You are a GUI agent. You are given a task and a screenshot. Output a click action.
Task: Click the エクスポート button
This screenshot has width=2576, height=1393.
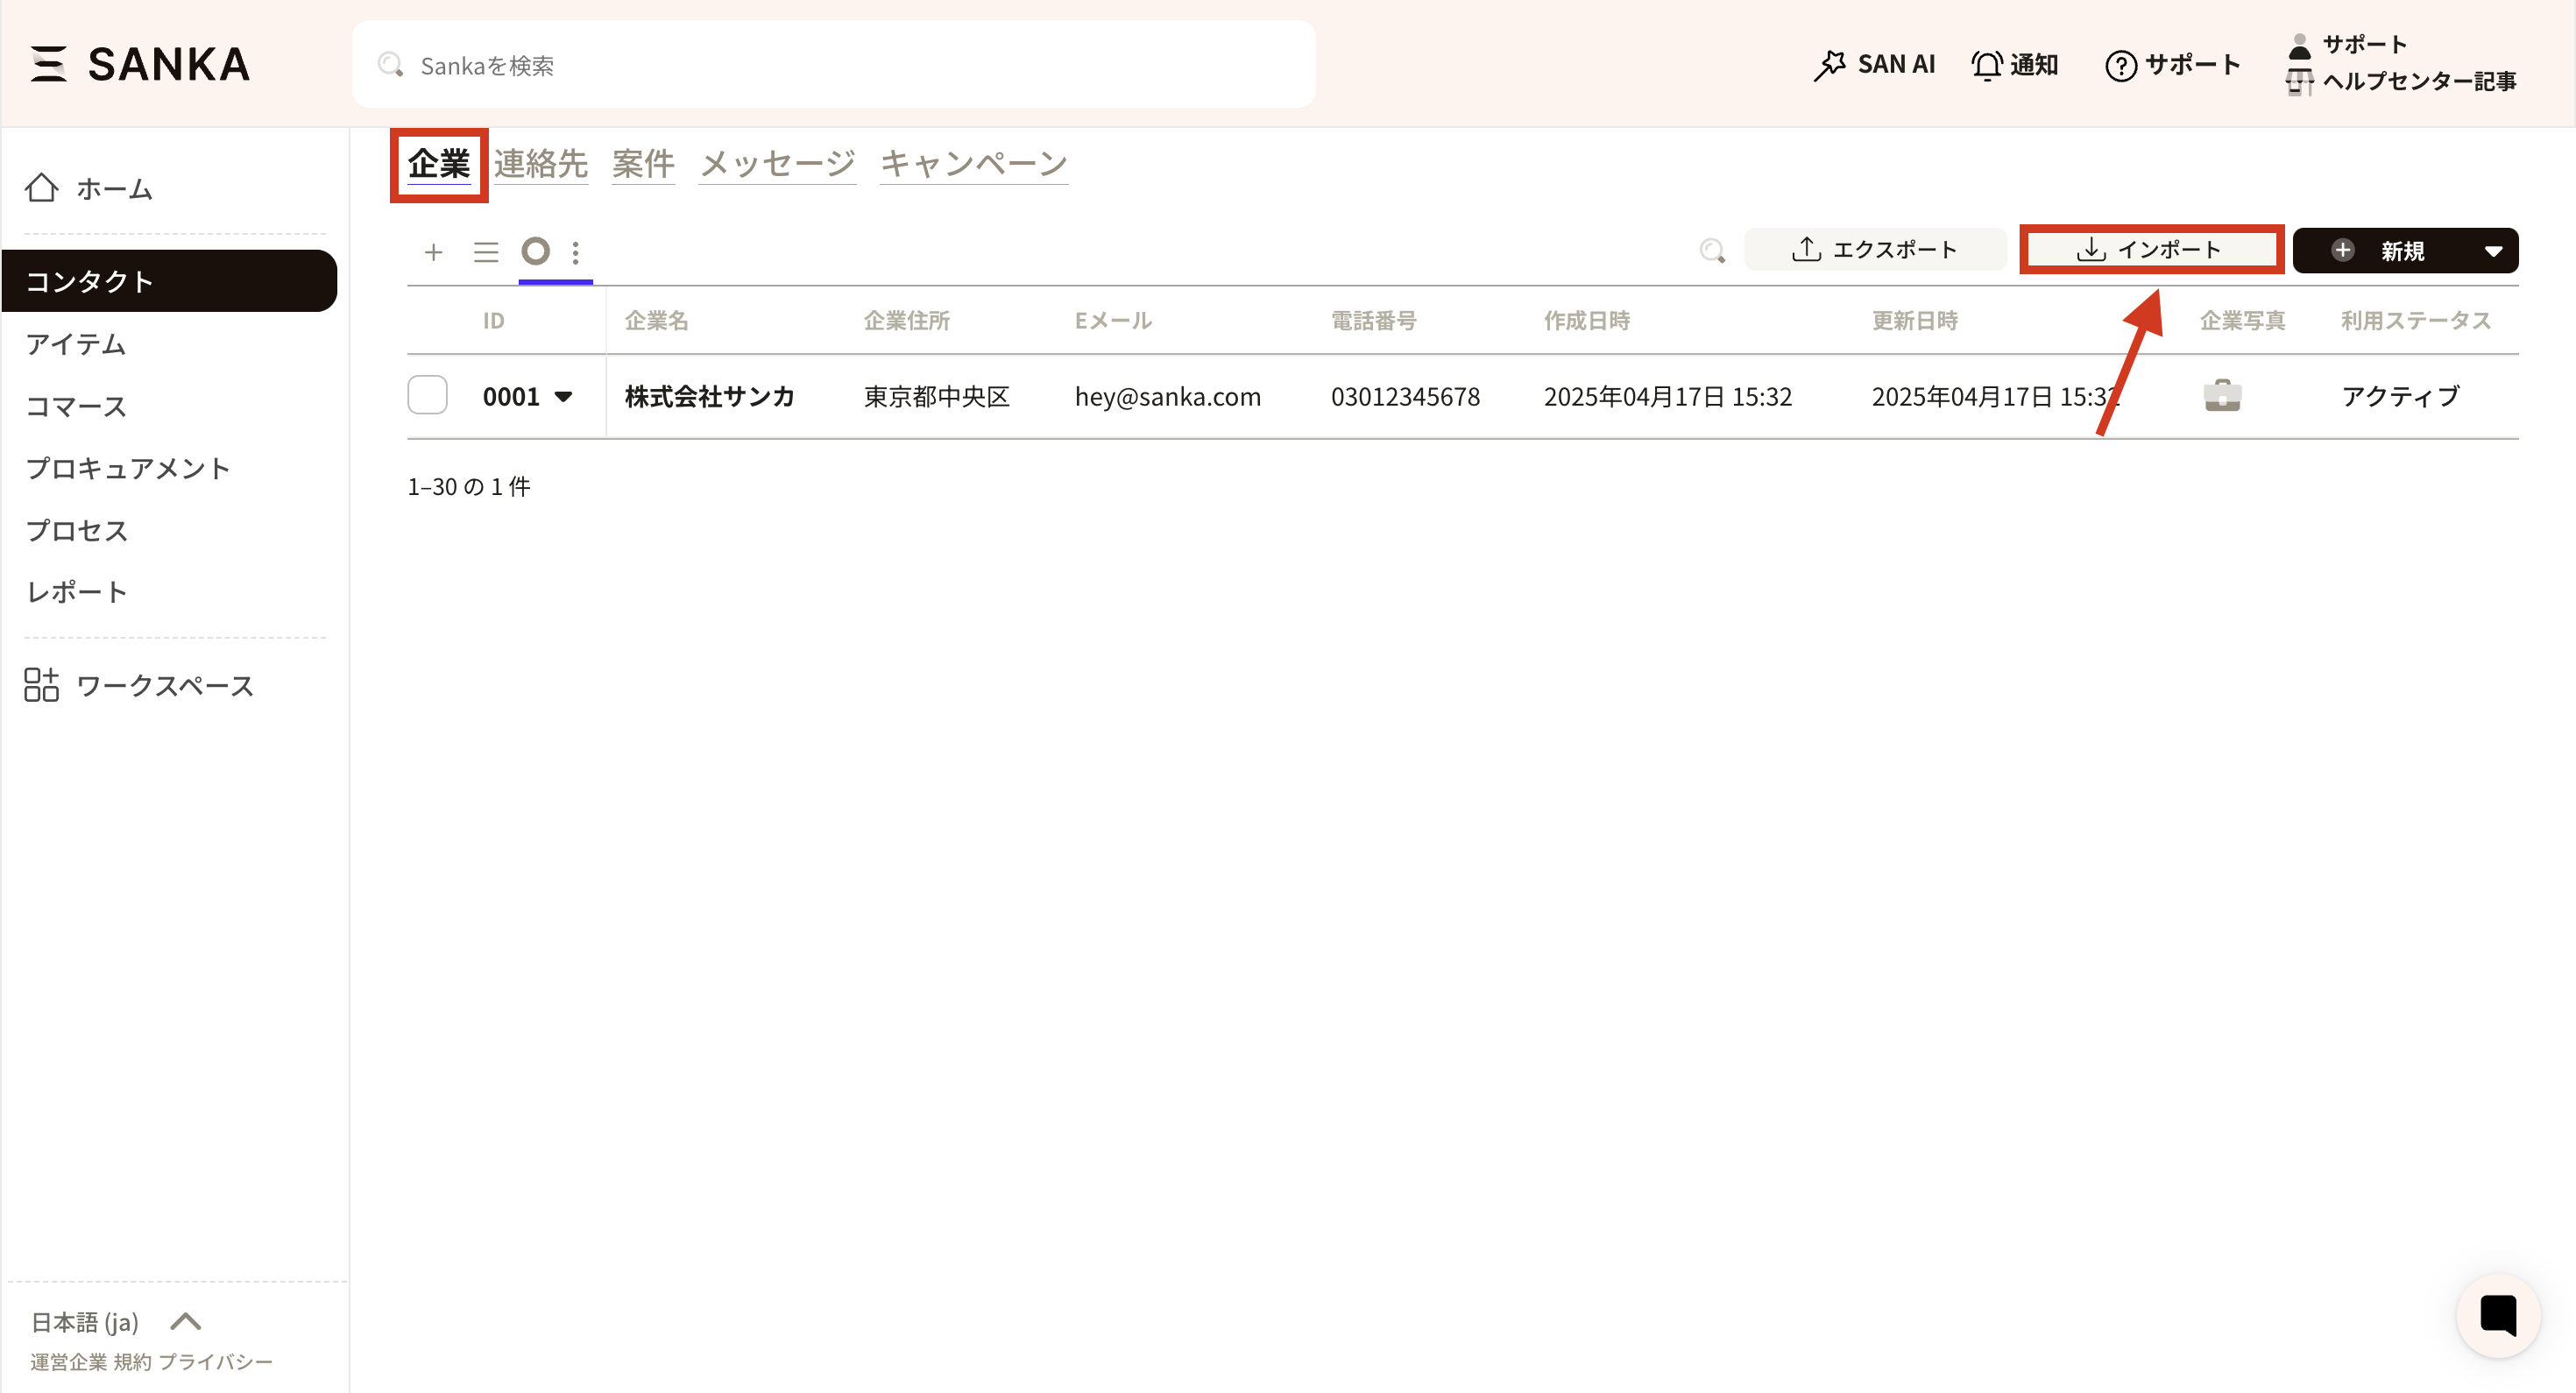point(1874,250)
